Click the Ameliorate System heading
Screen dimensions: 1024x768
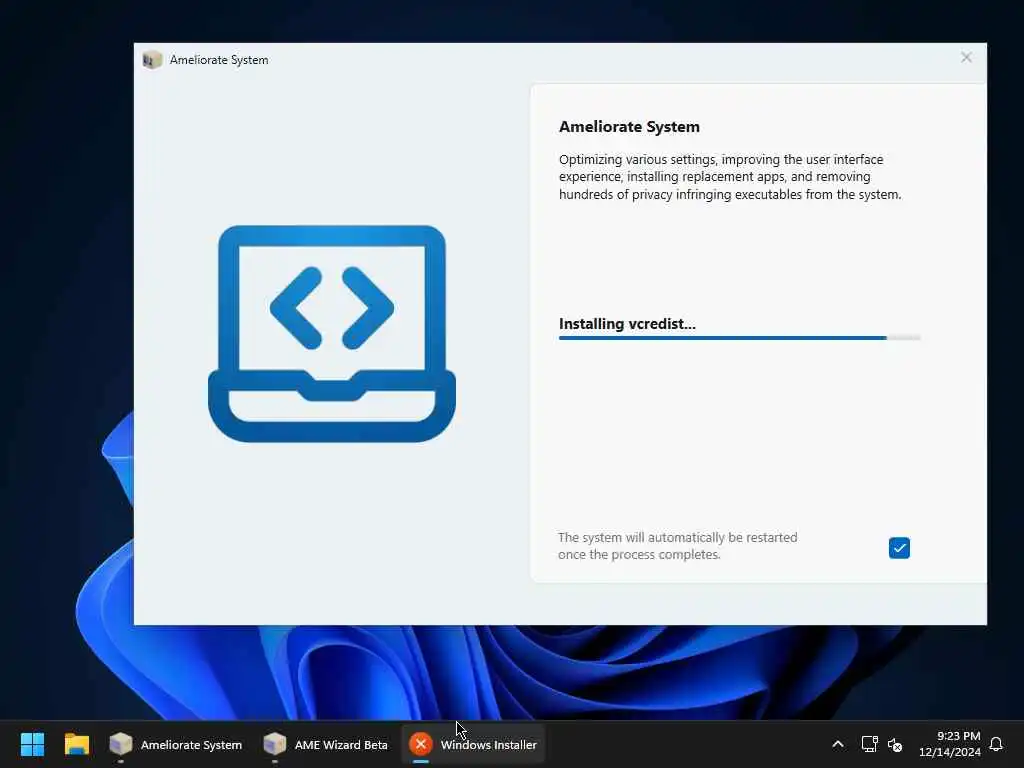coord(629,127)
